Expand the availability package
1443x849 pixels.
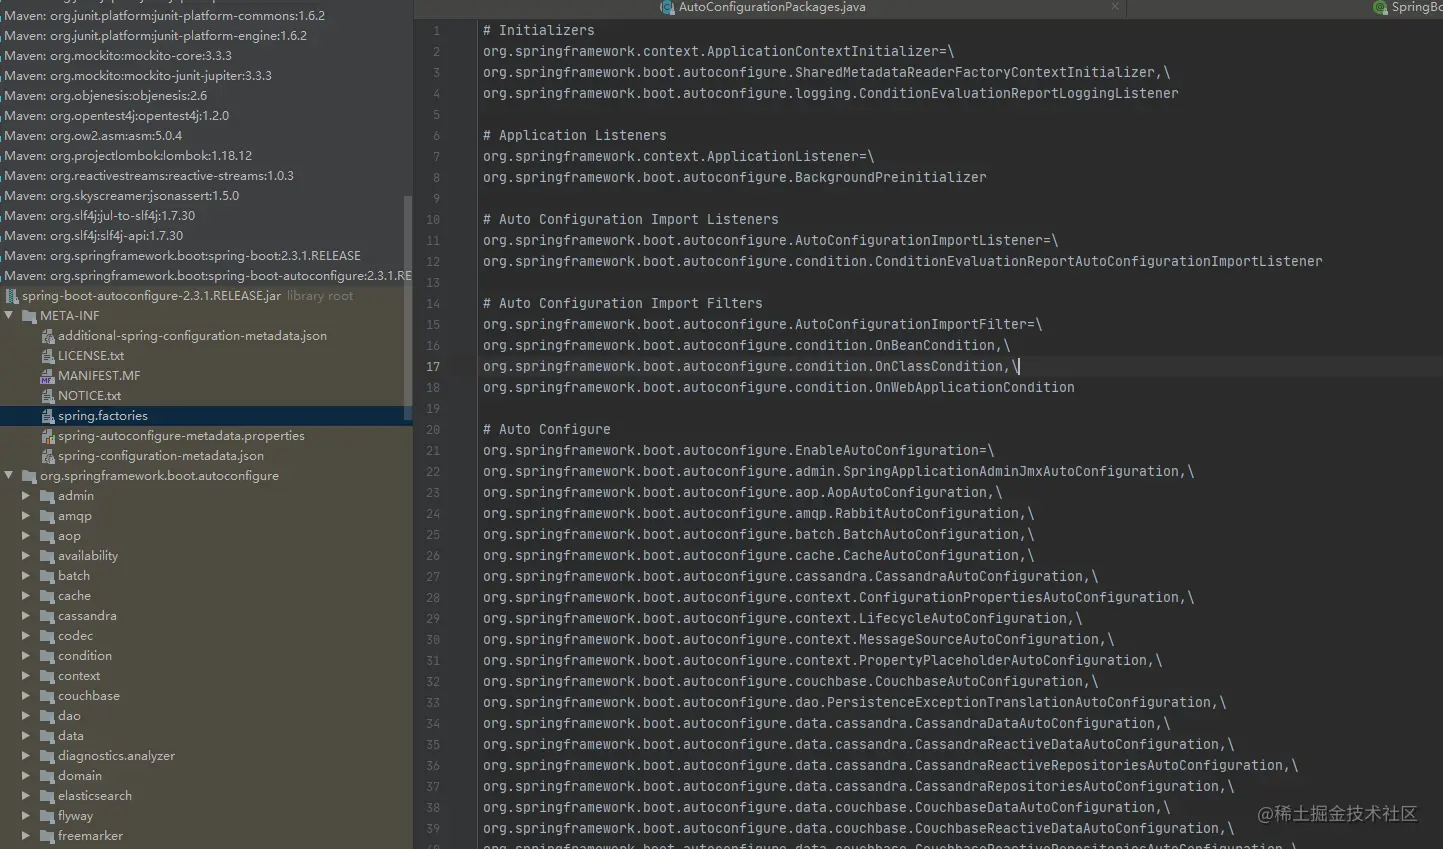26,556
